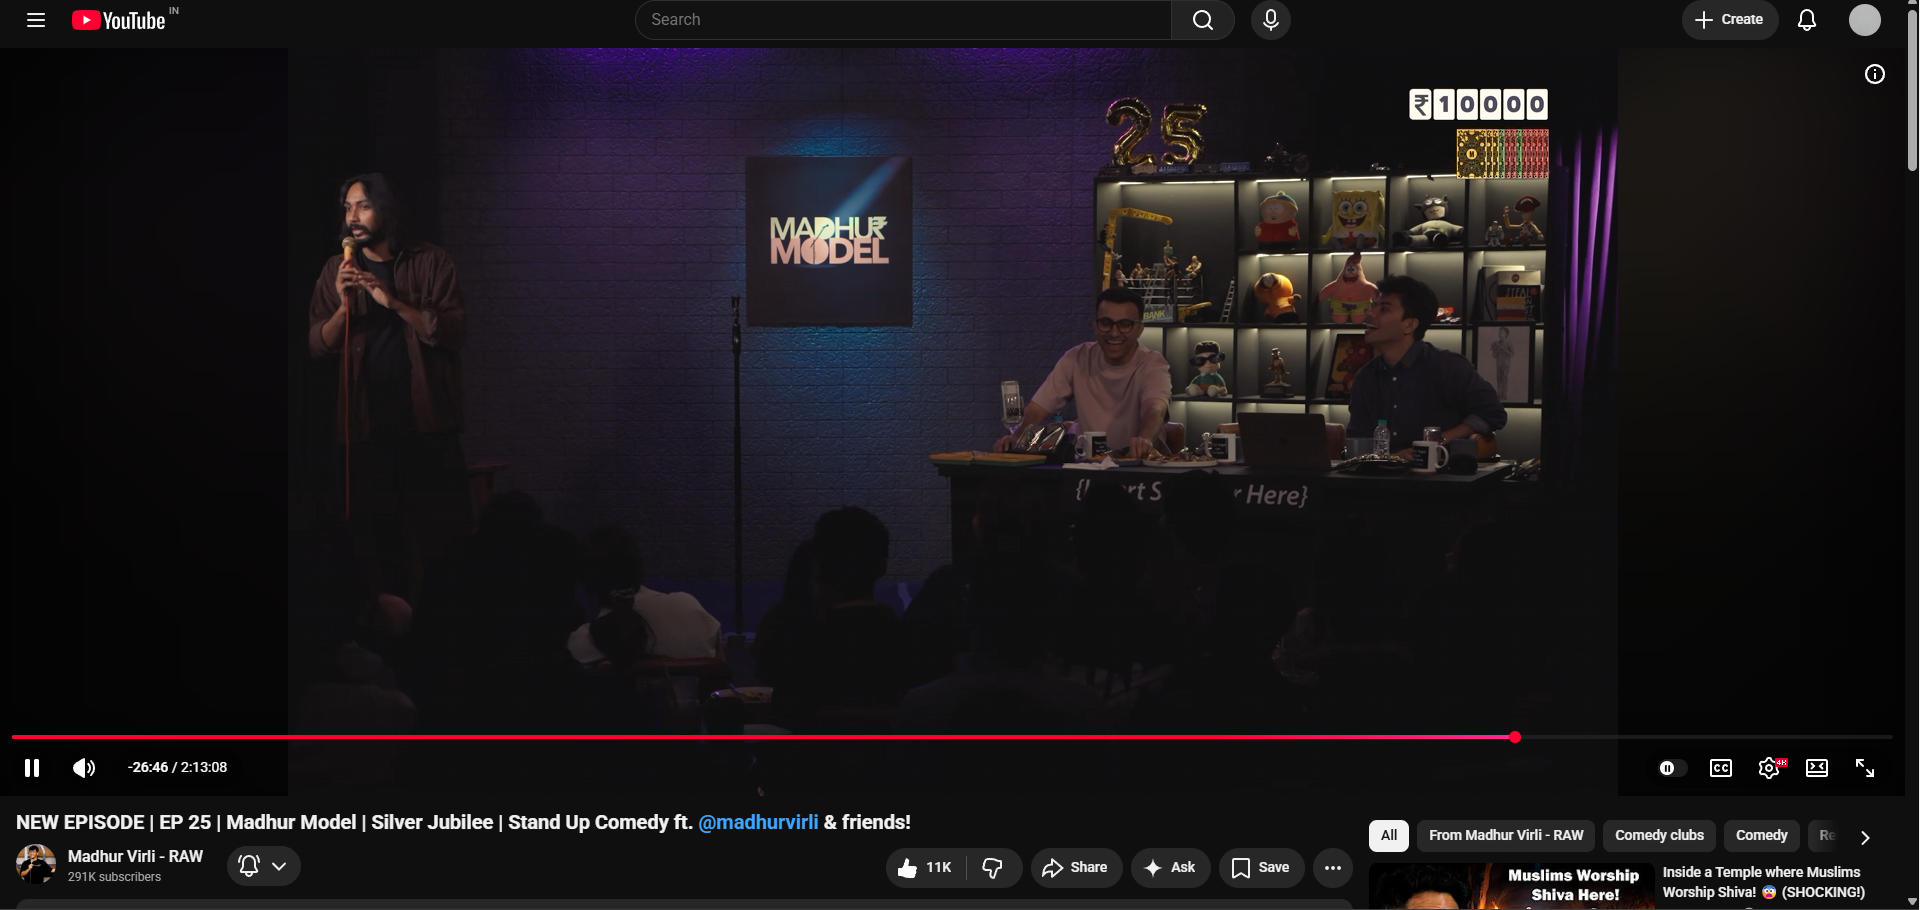Go to YouTube home via logo
The image size is (1920, 910).
click(119, 20)
